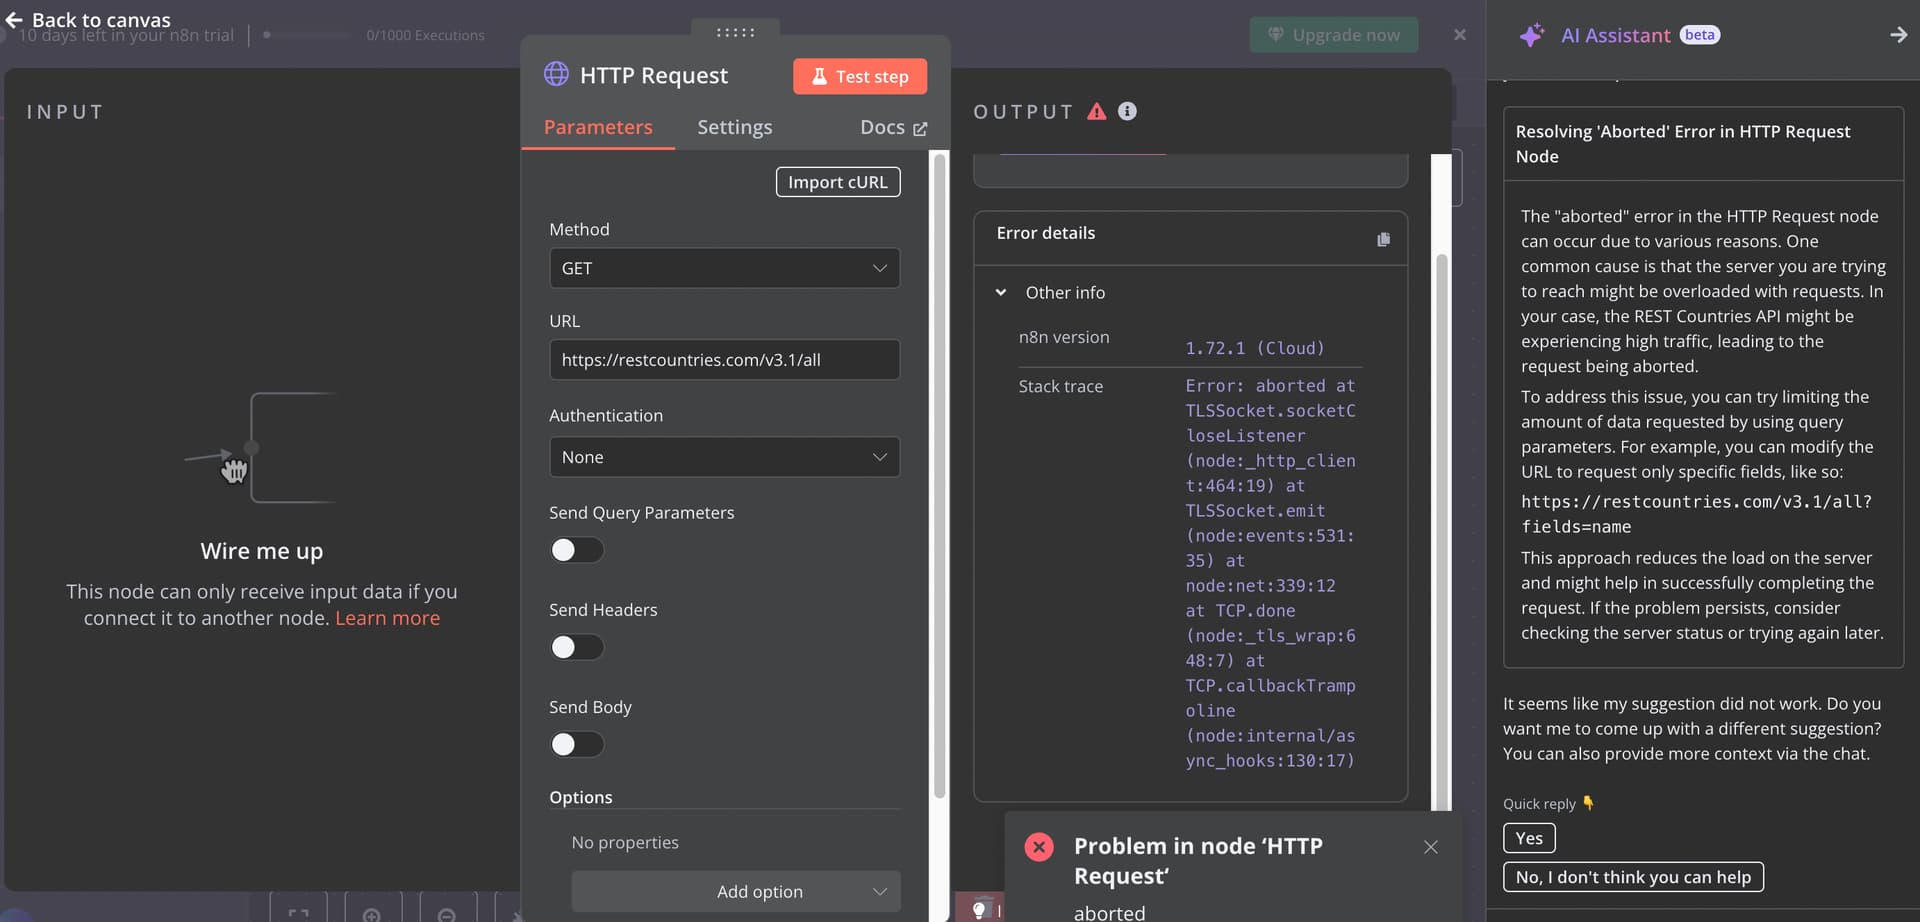Image resolution: width=1920 pixels, height=922 pixels.
Task: Click the executions usage progress bar
Action: (308, 35)
